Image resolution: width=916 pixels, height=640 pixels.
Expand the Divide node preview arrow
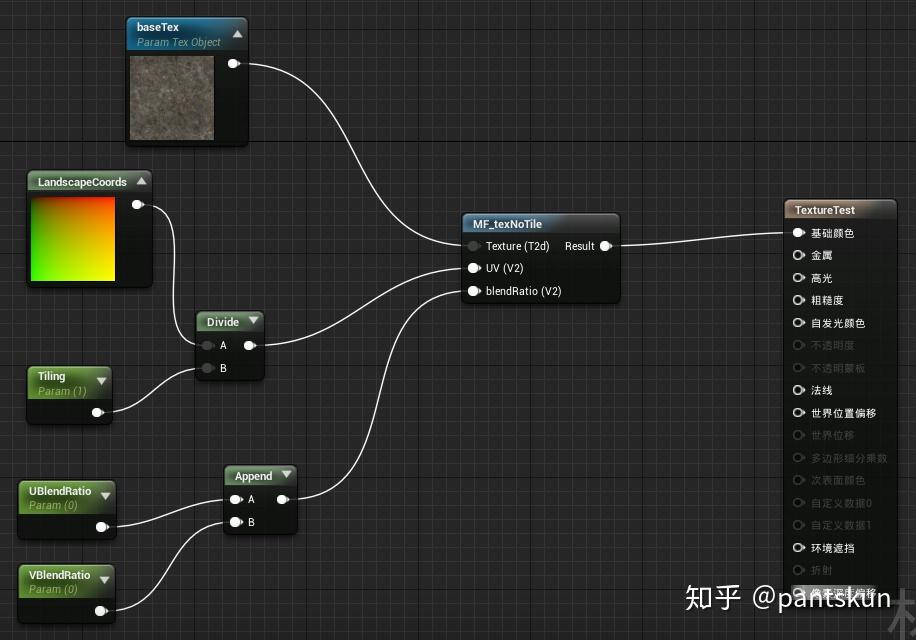(x=254, y=320)
